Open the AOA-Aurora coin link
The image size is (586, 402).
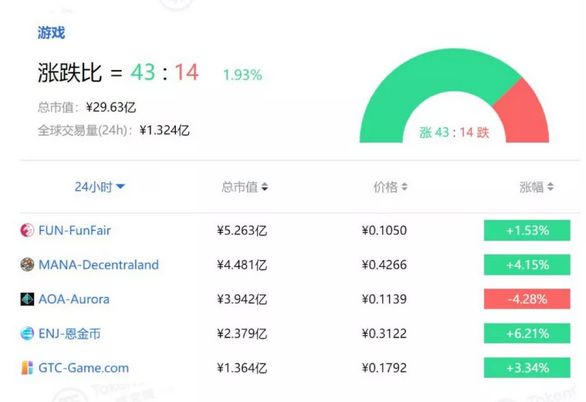[x=74, y=299]
